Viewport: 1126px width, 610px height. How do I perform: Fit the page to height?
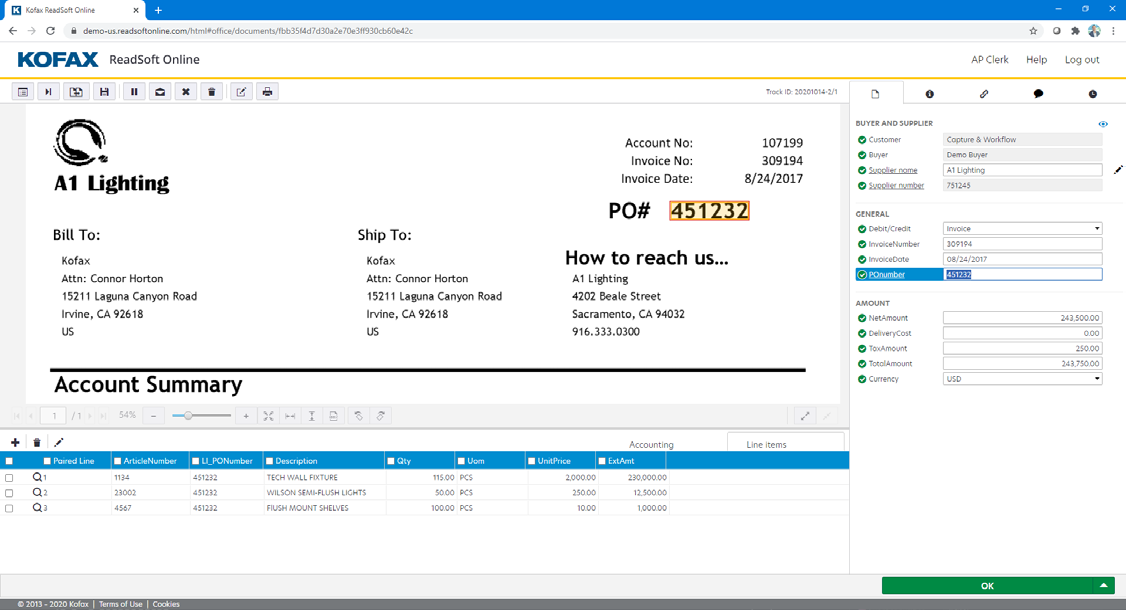[312, 416]
